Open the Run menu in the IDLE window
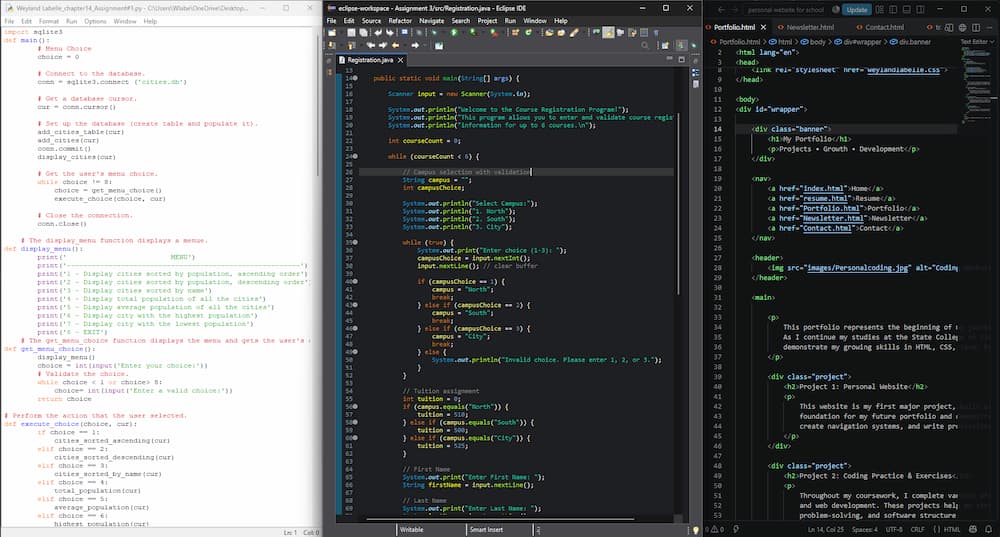 click(71, 21)
